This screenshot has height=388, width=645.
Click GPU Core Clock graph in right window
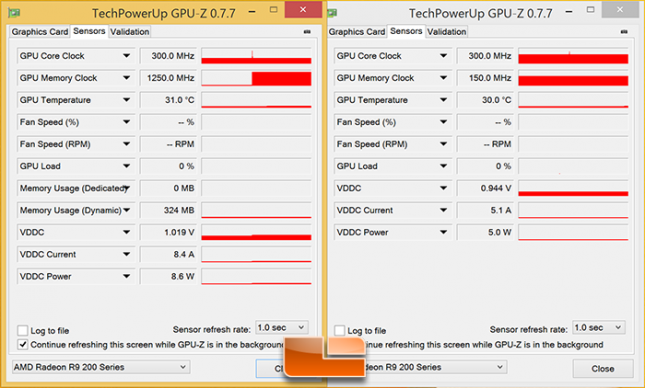point(573,56)
